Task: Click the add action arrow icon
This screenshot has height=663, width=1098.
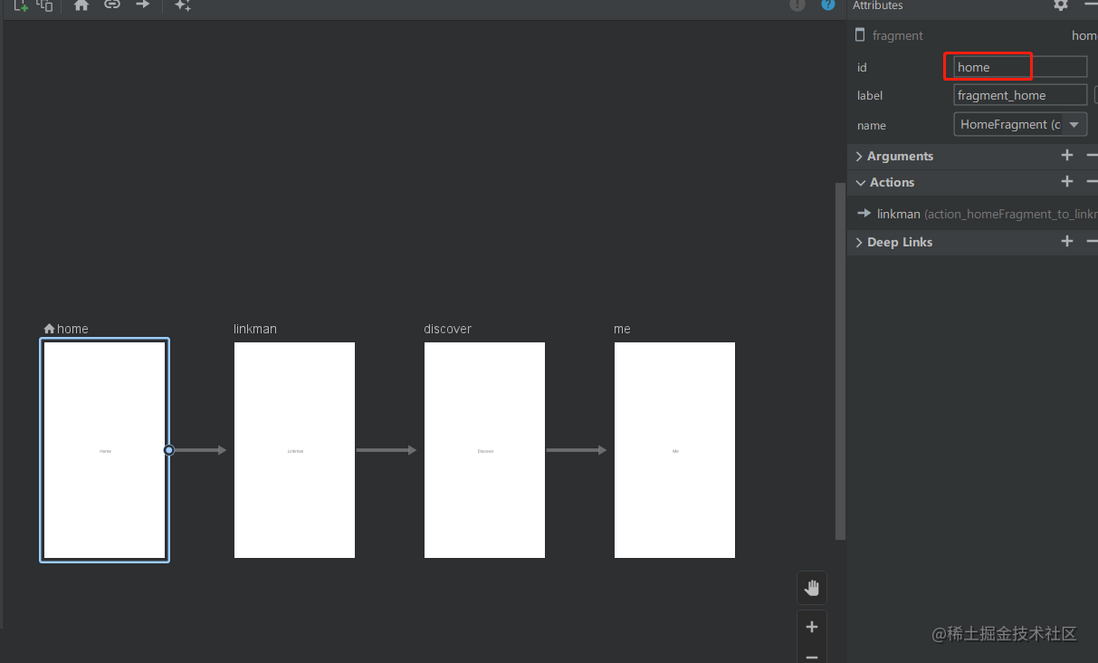Action: [143, 4]
